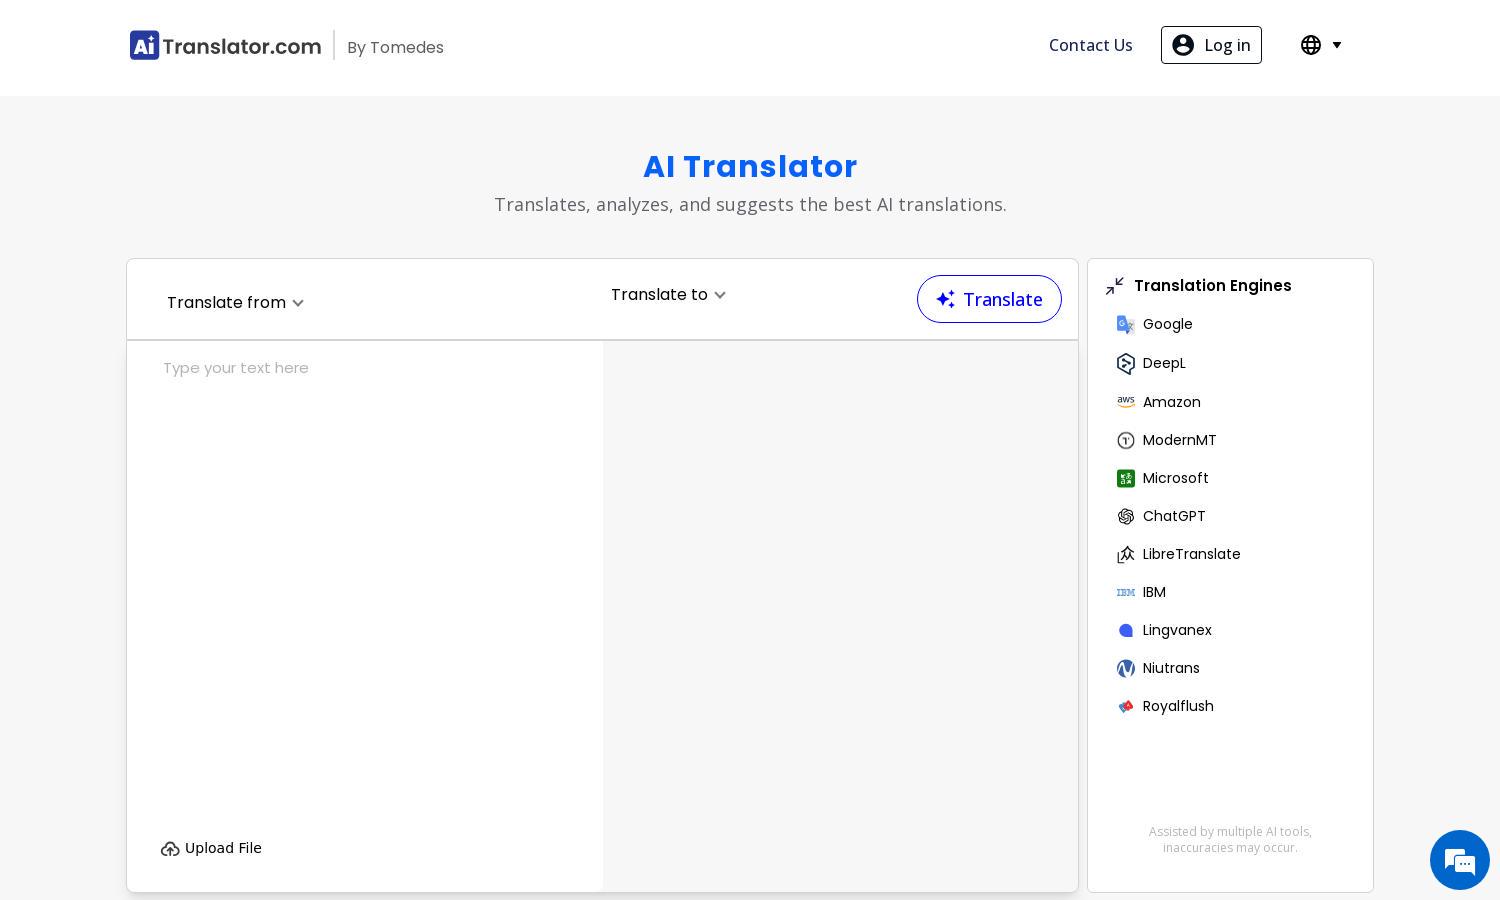Click the sparkle icon on Translate button
Viewport: 1500px width, 900px height.
click(x=945, y=299)
